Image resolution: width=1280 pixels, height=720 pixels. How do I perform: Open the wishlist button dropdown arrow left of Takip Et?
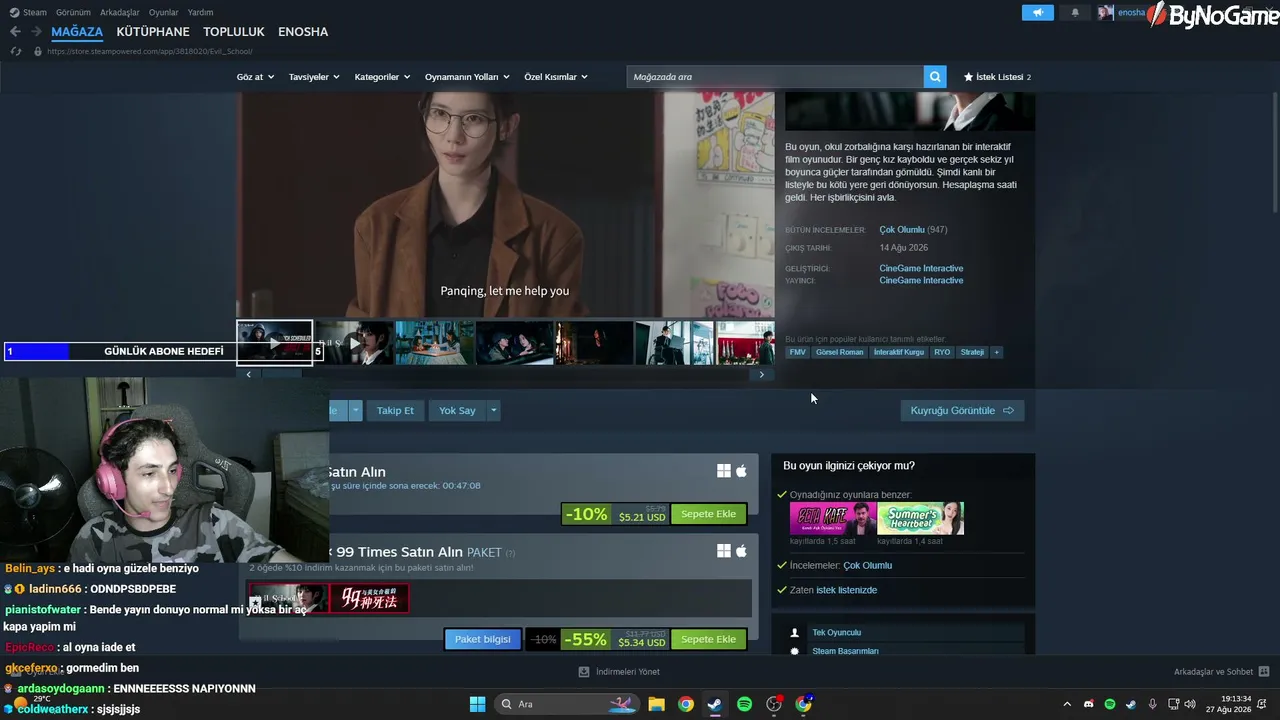pyautogui.click(x=355, y=411)
